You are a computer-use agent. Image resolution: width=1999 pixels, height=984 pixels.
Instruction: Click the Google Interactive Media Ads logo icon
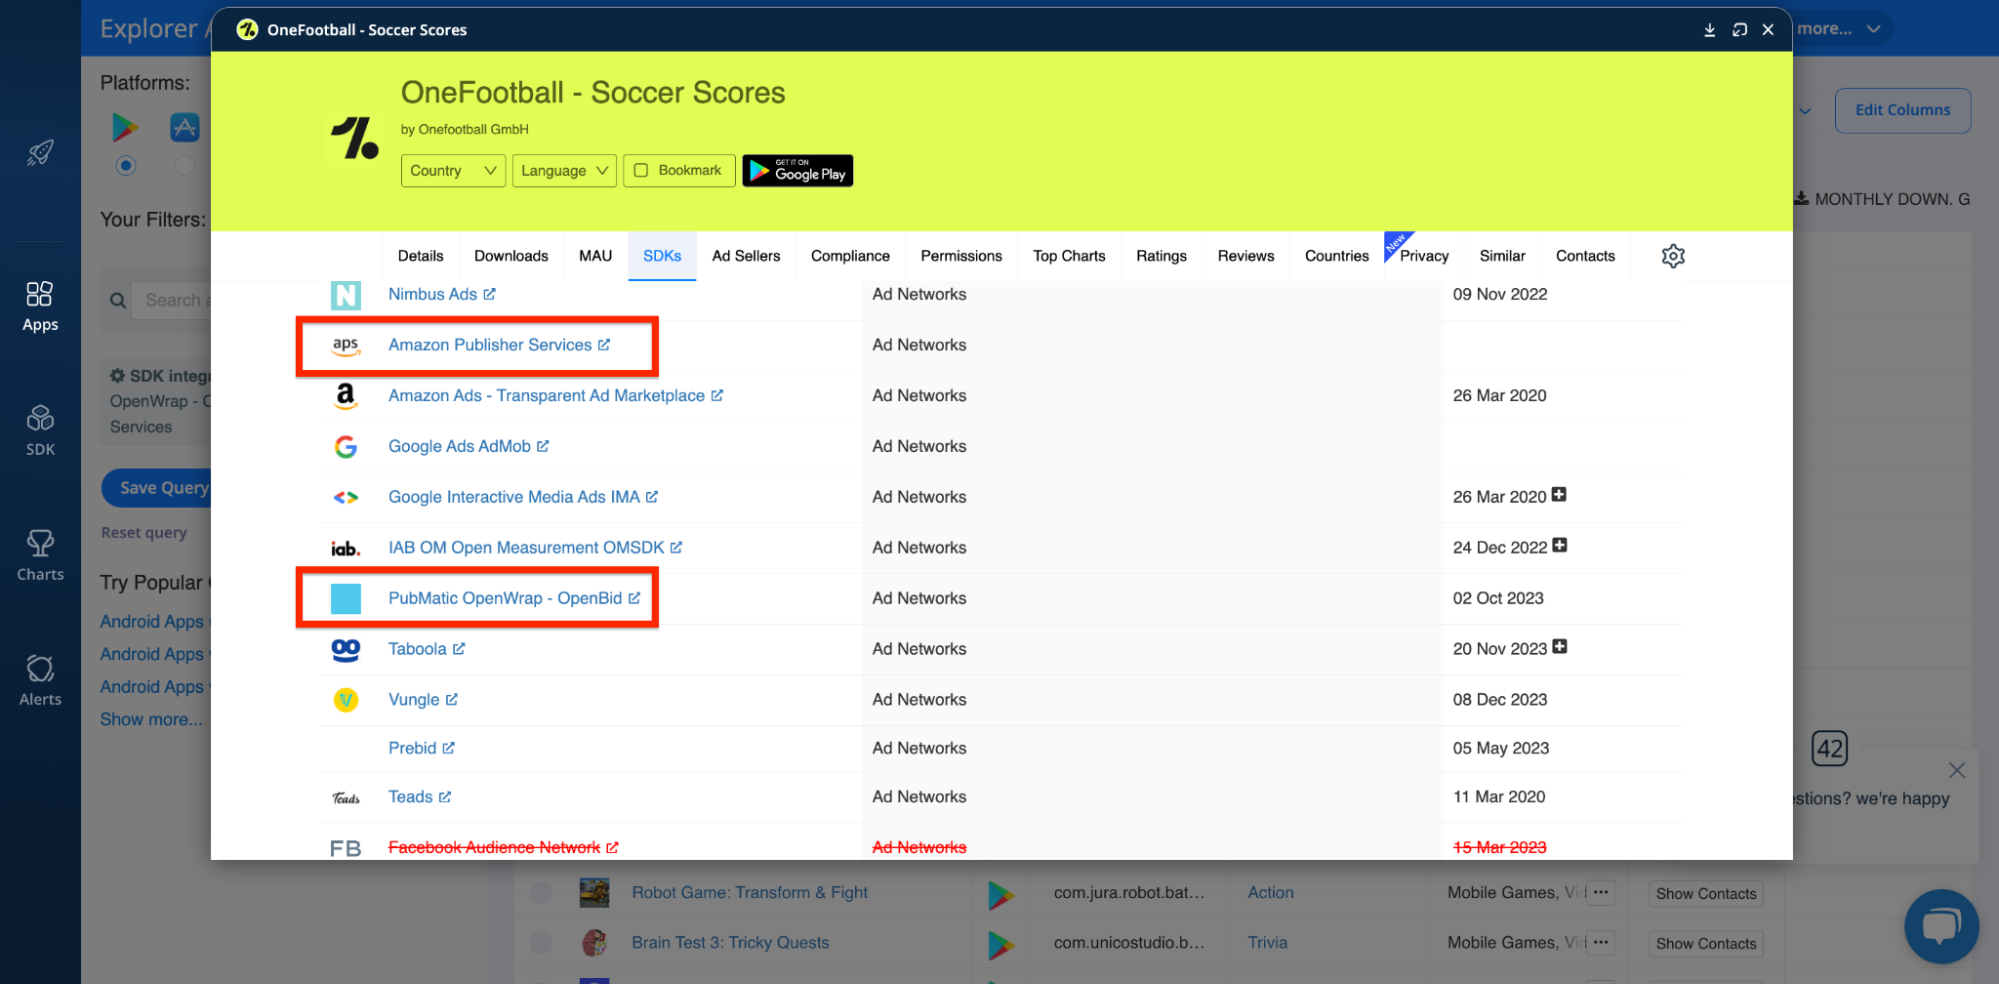click(346, 497)
